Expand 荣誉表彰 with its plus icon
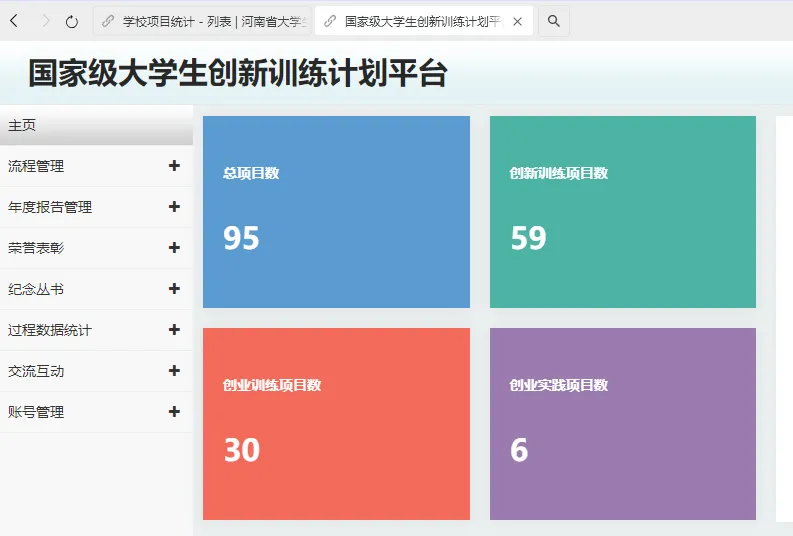 (x=174, y=247)
